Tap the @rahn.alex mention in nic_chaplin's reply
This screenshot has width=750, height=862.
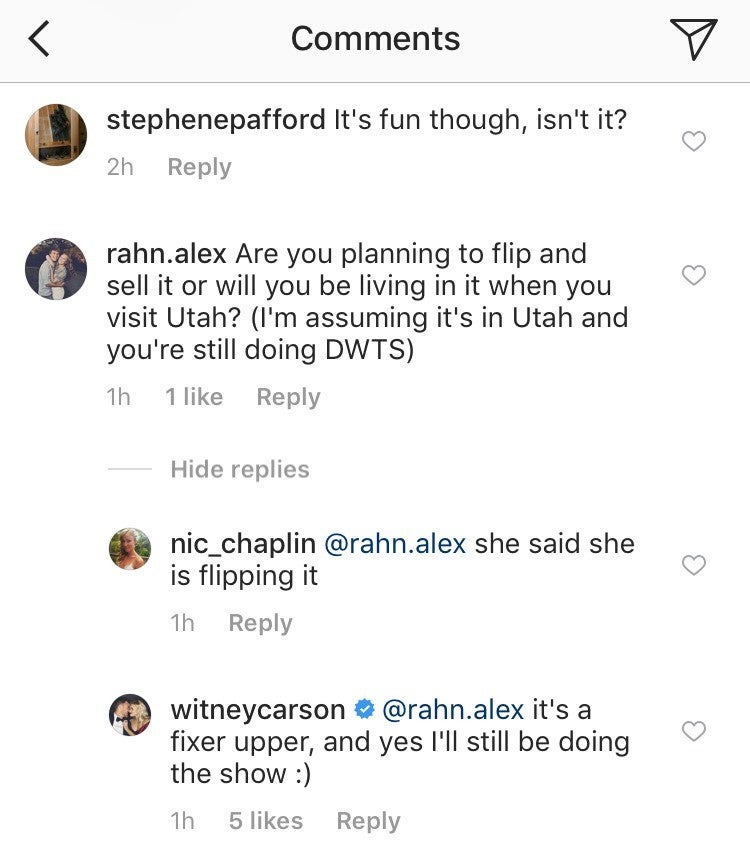click(396, 544)
